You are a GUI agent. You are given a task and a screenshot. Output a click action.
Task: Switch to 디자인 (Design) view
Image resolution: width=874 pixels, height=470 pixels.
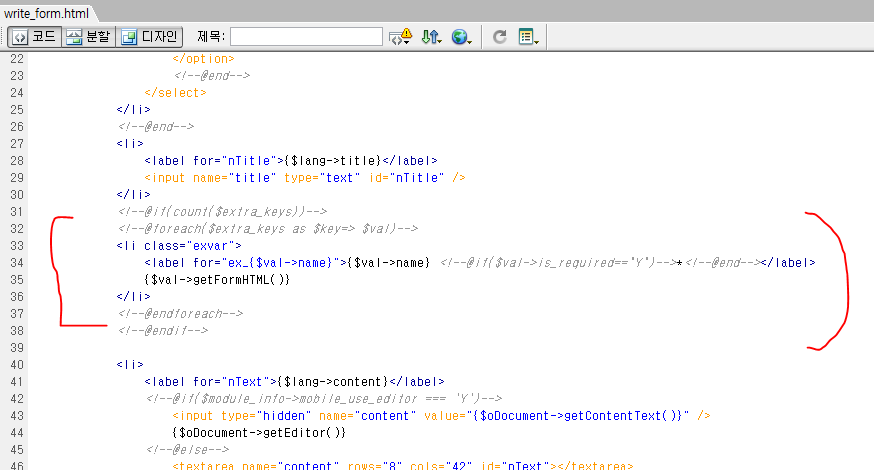[x=149, y=37]
